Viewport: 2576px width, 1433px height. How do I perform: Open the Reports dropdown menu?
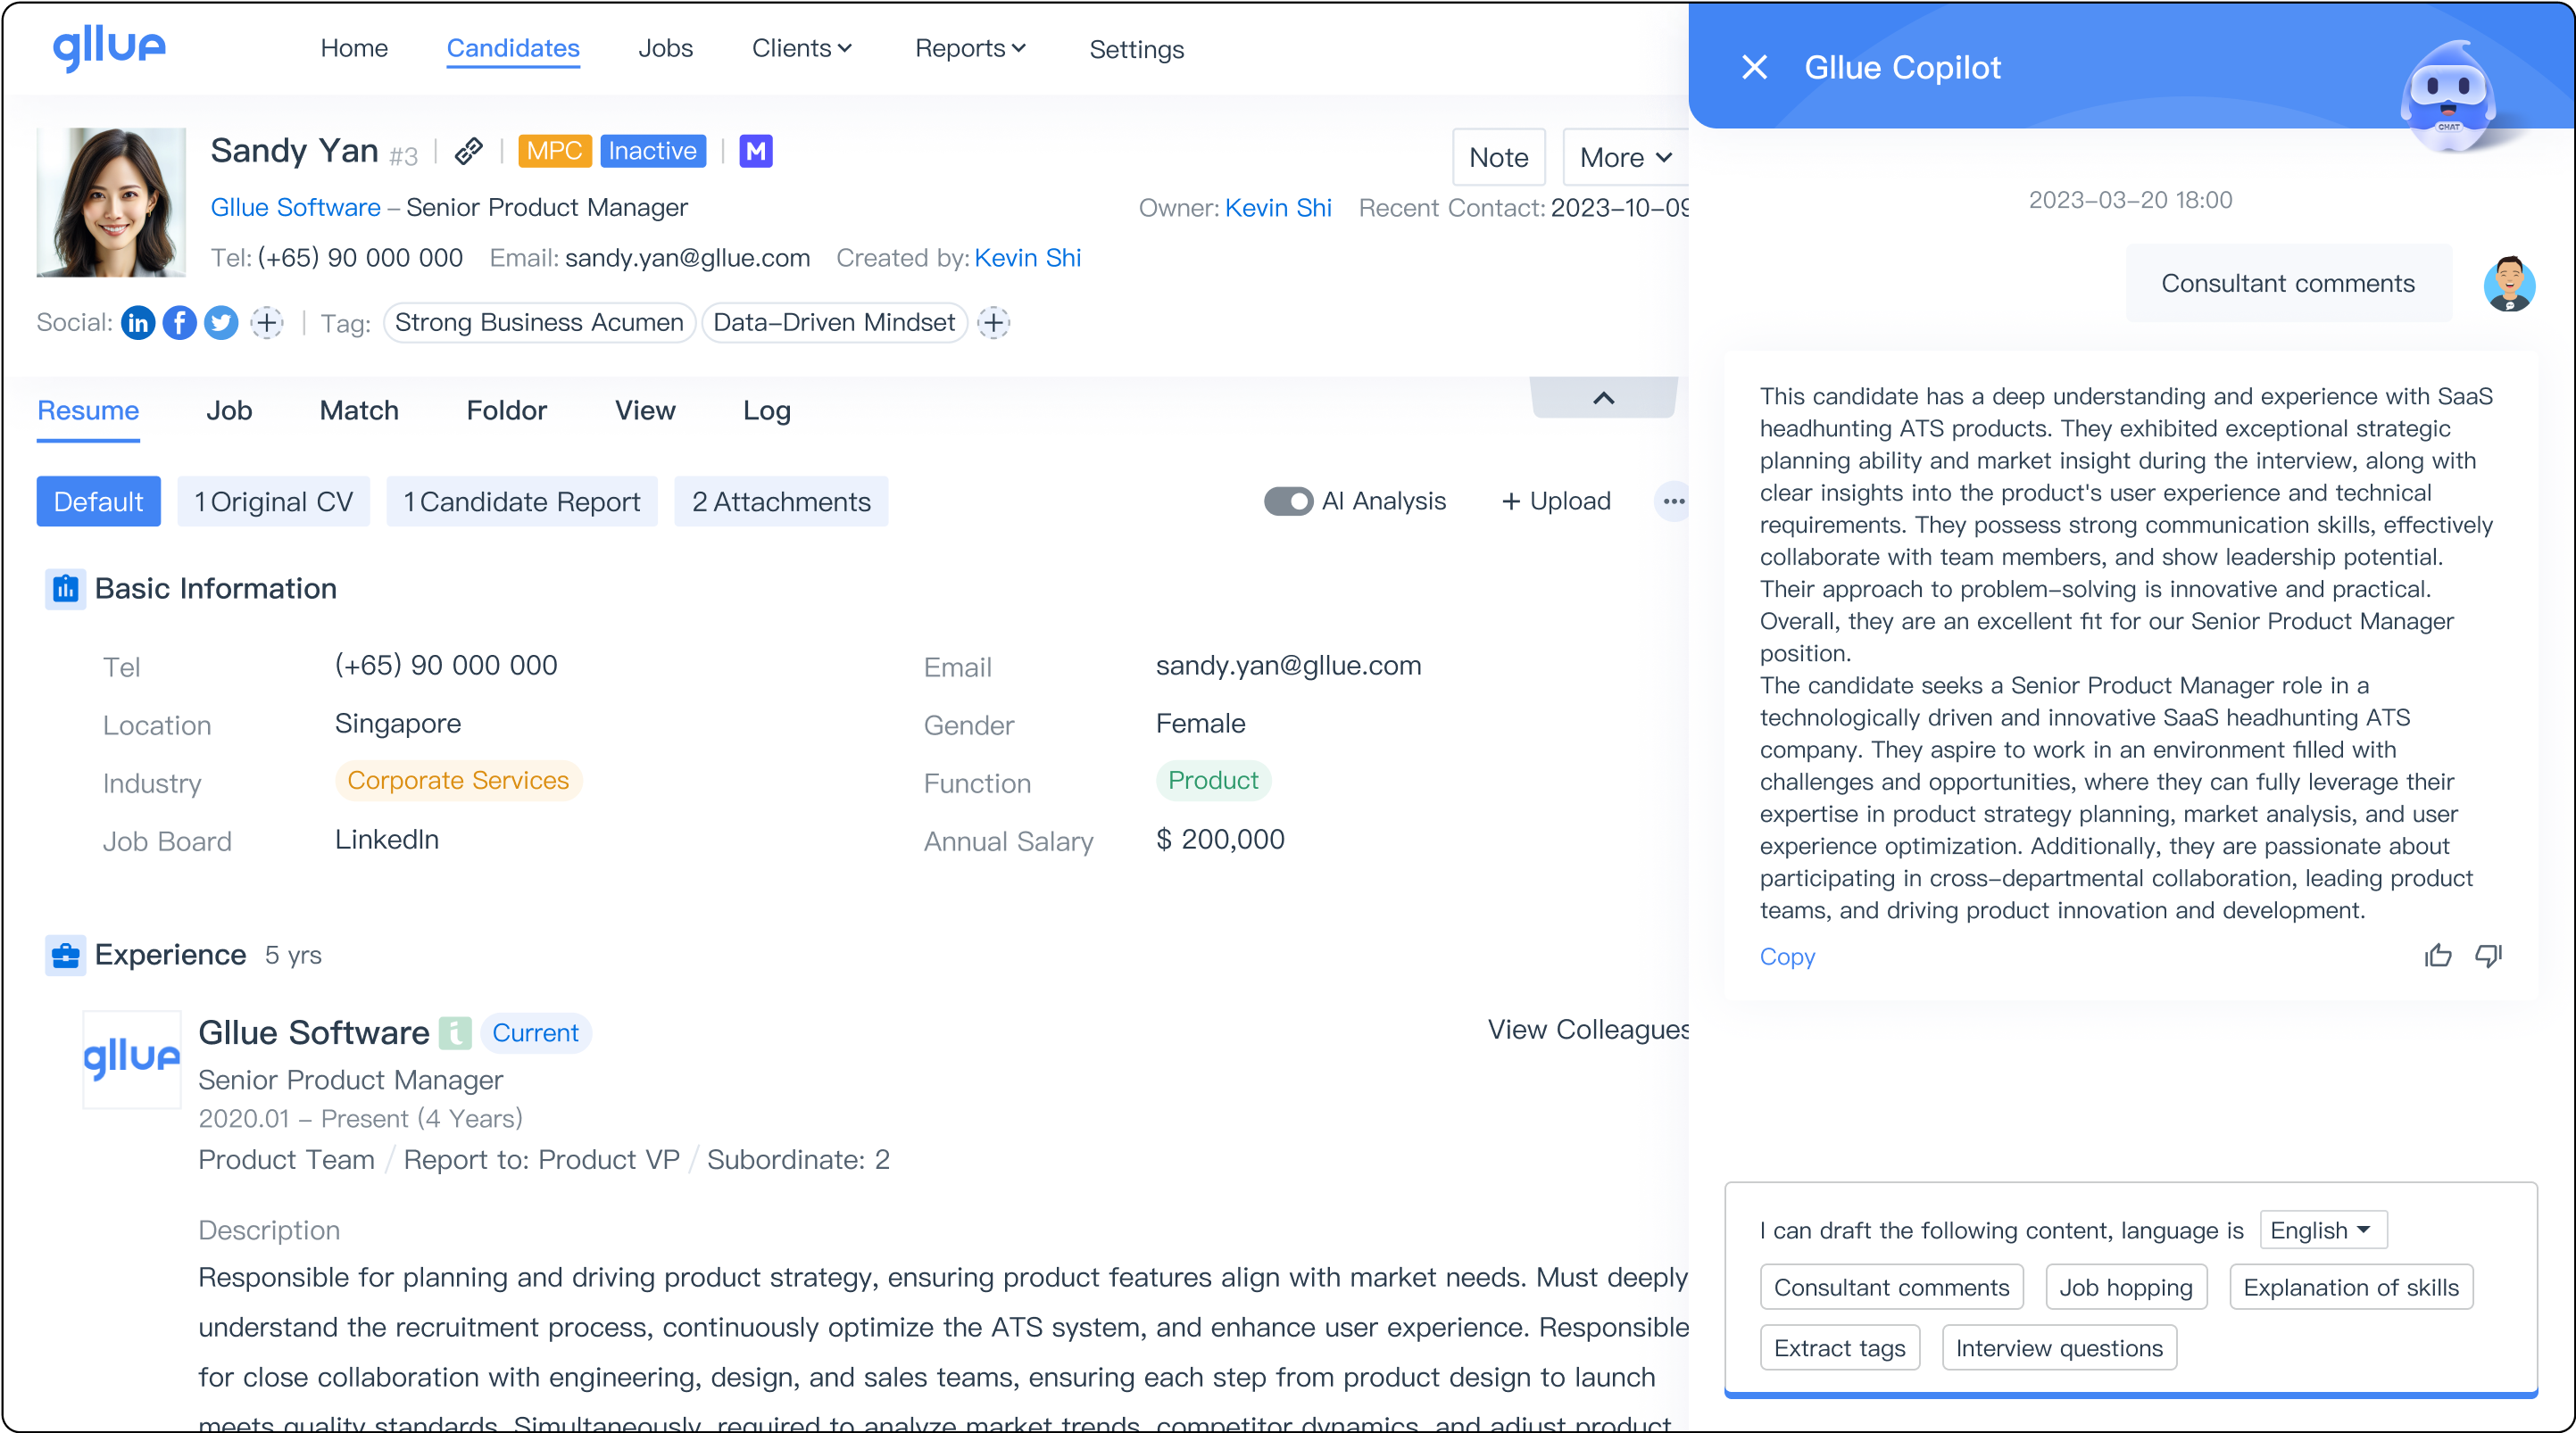[970, 48]
